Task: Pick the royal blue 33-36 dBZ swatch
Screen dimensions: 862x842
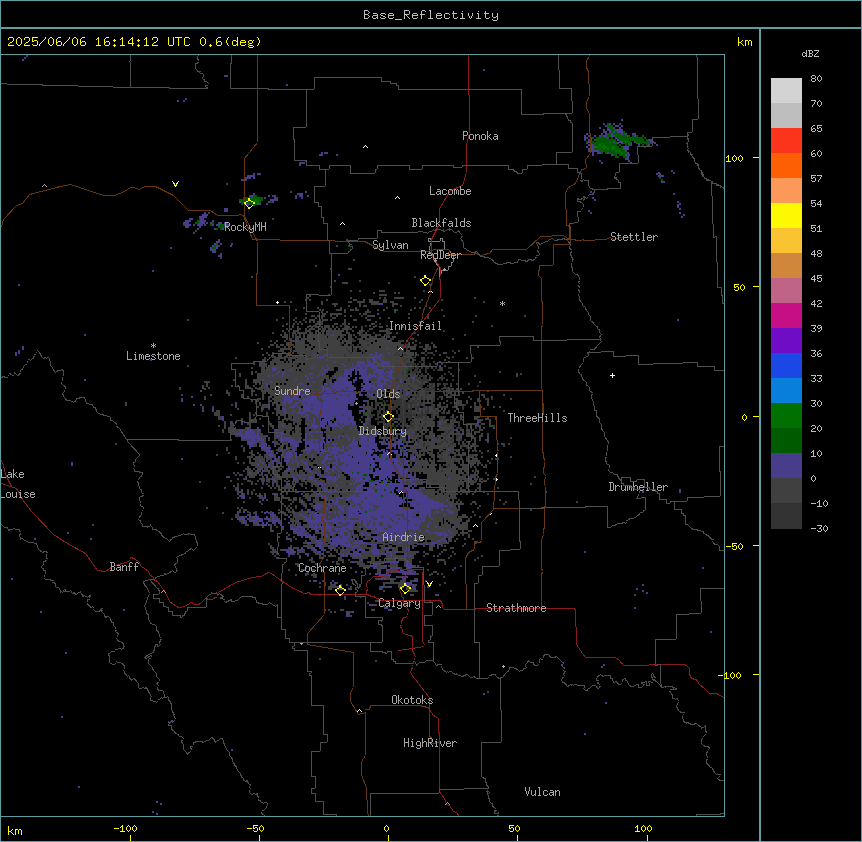Action: [x=786, y=365]
